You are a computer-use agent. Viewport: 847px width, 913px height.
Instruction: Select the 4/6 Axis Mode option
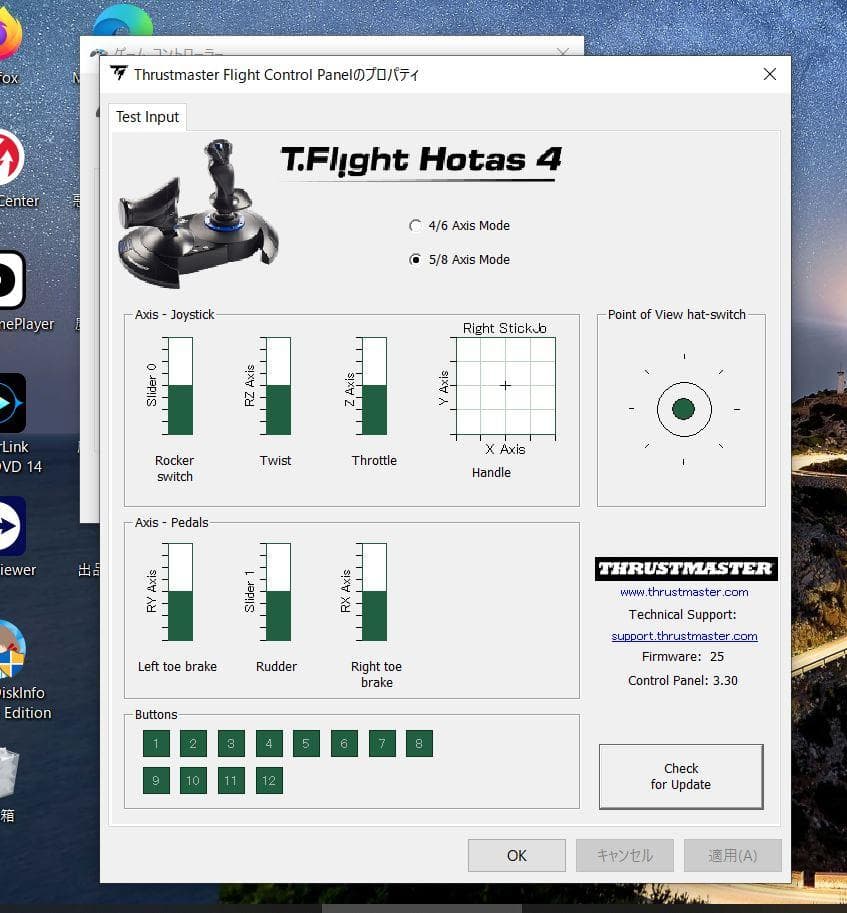tap(416, 226)
